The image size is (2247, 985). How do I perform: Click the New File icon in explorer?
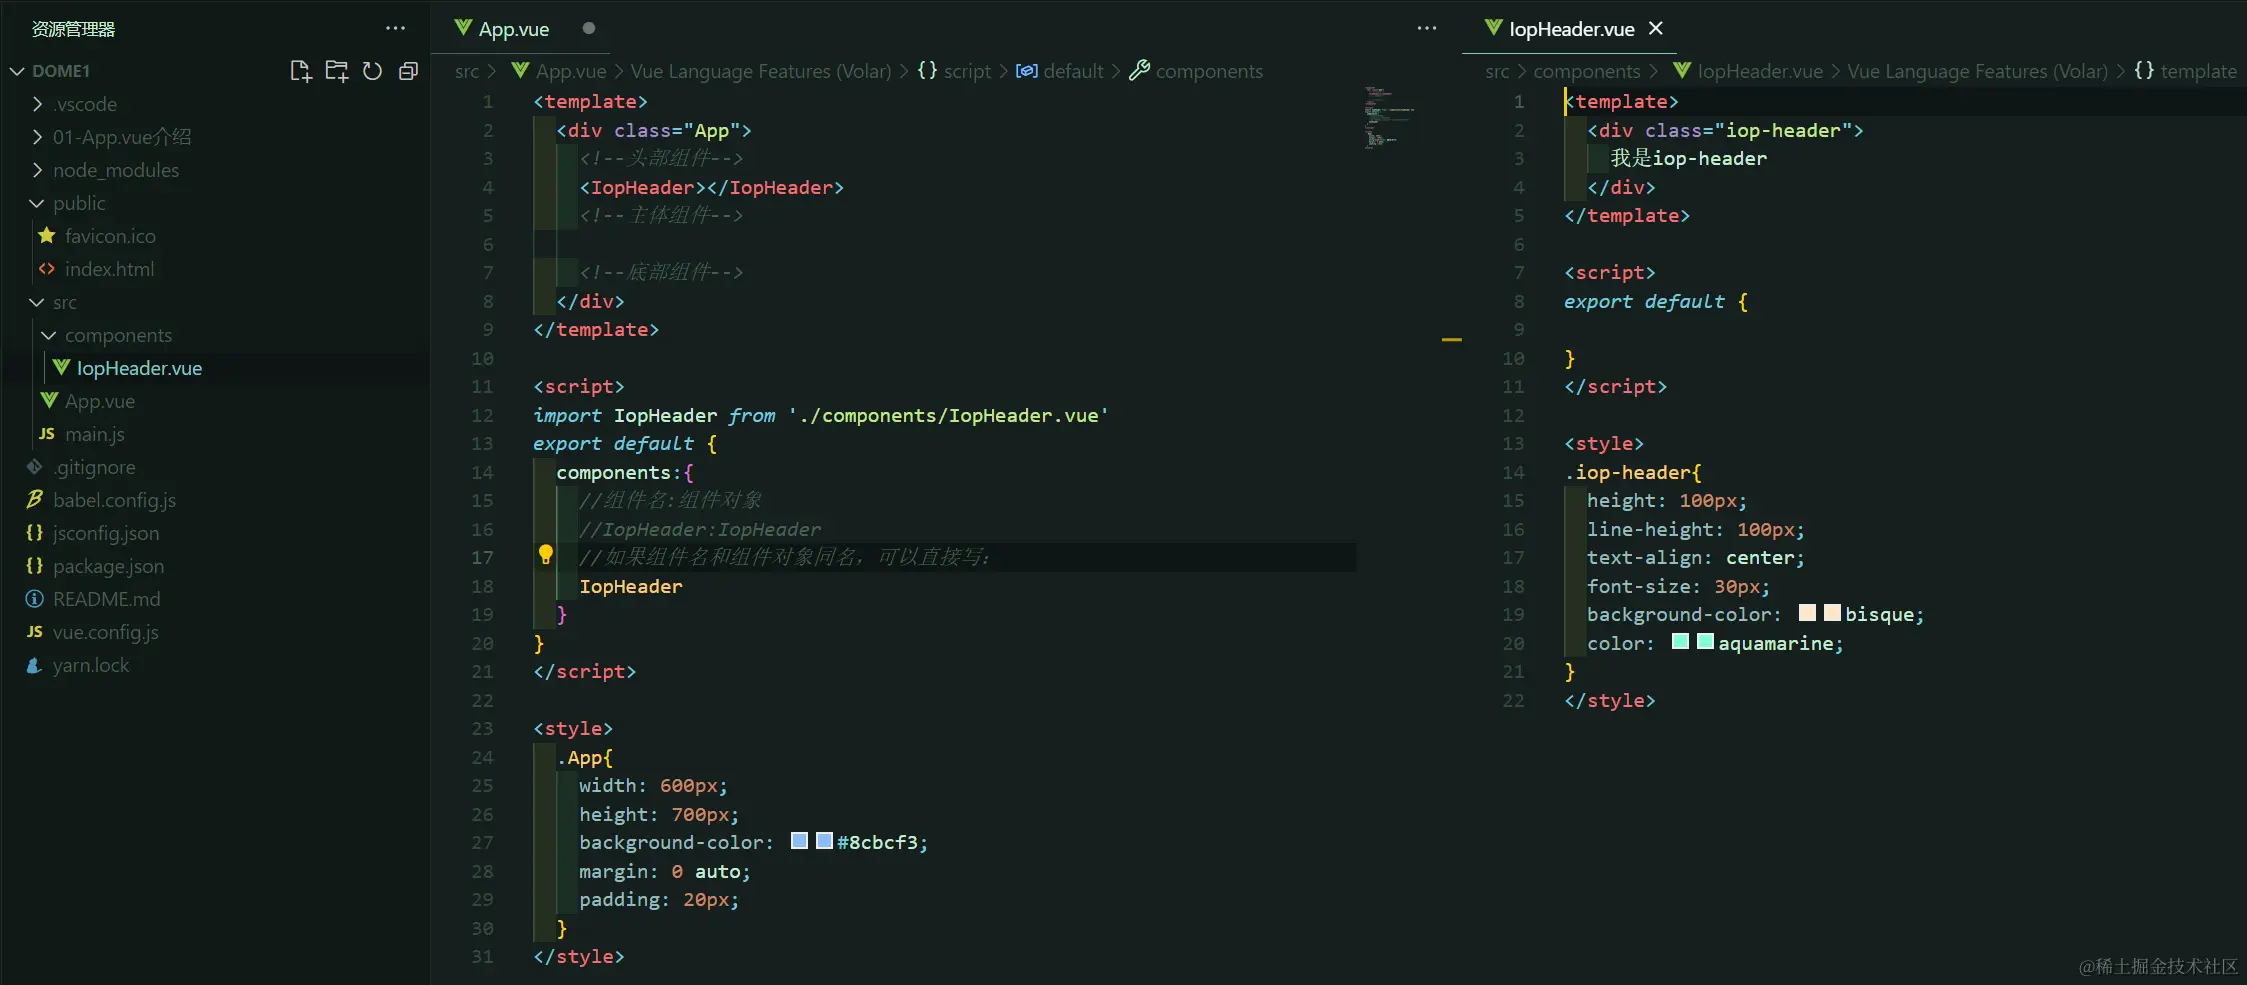coord(300,71)
